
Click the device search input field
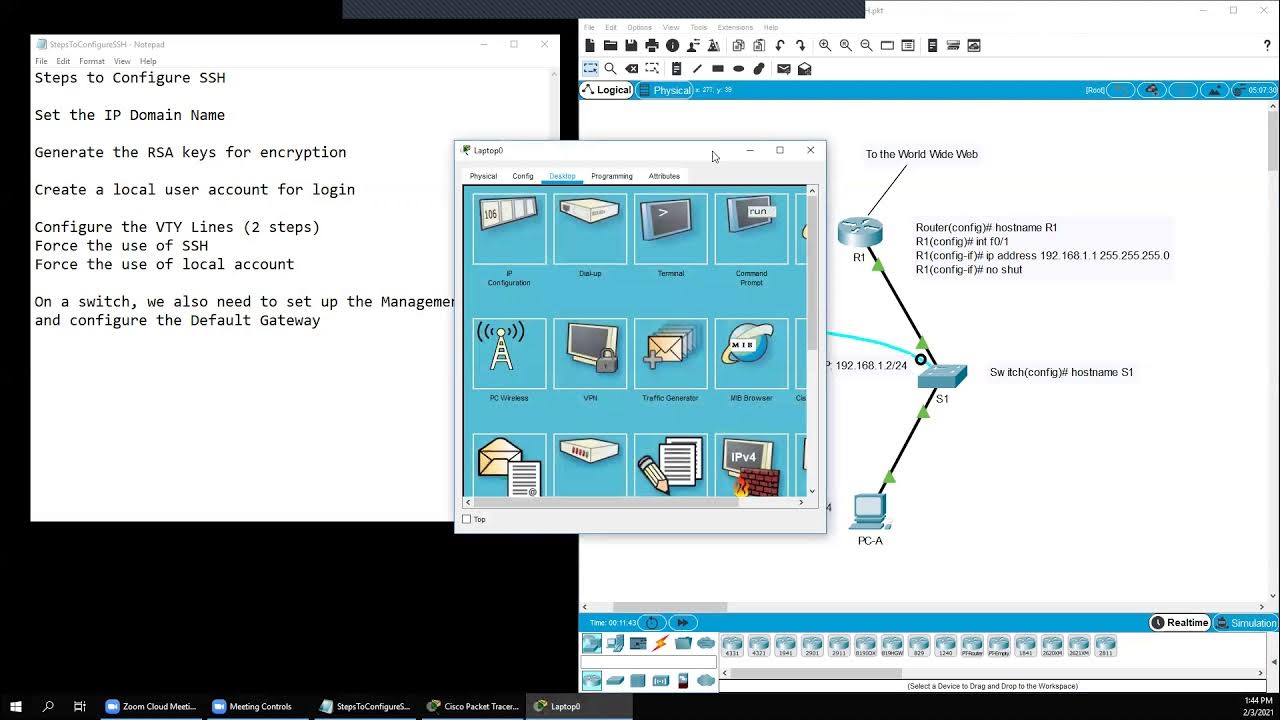coord(648,662)
